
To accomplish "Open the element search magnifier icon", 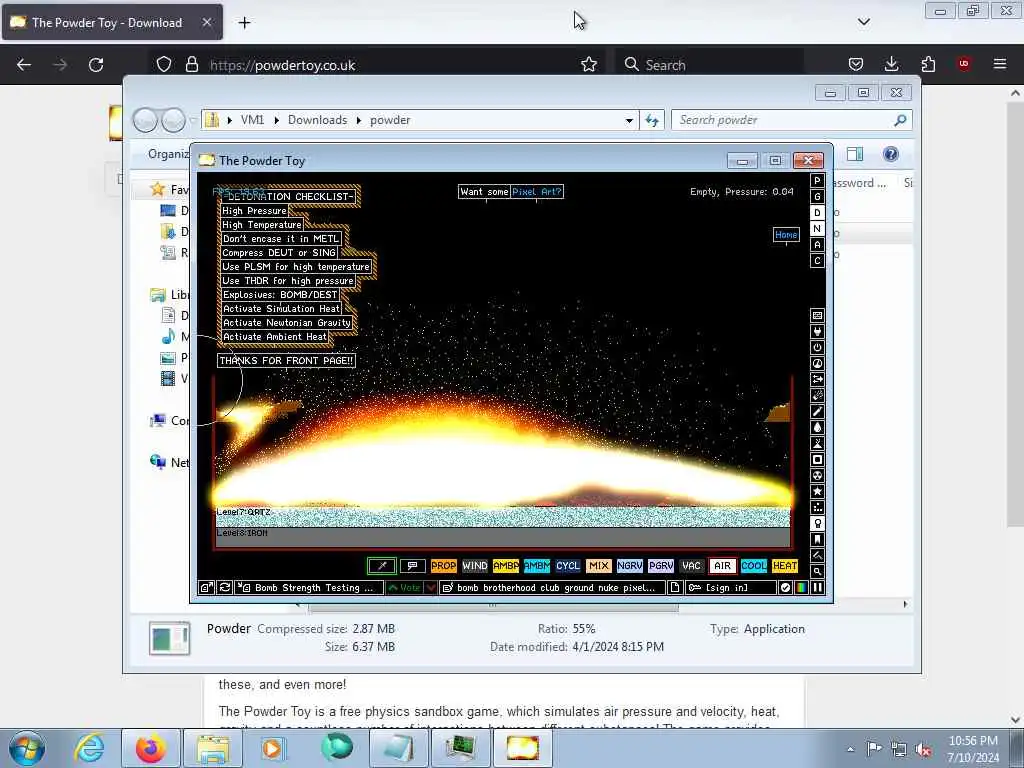I will (817, 571).
